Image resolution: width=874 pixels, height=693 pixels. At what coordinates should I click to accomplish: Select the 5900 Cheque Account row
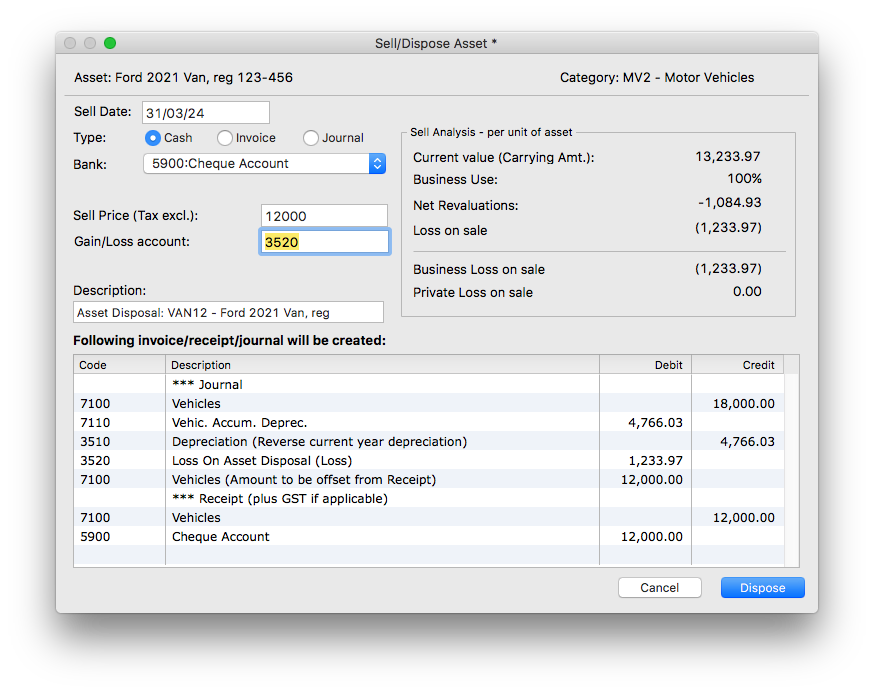429,536
